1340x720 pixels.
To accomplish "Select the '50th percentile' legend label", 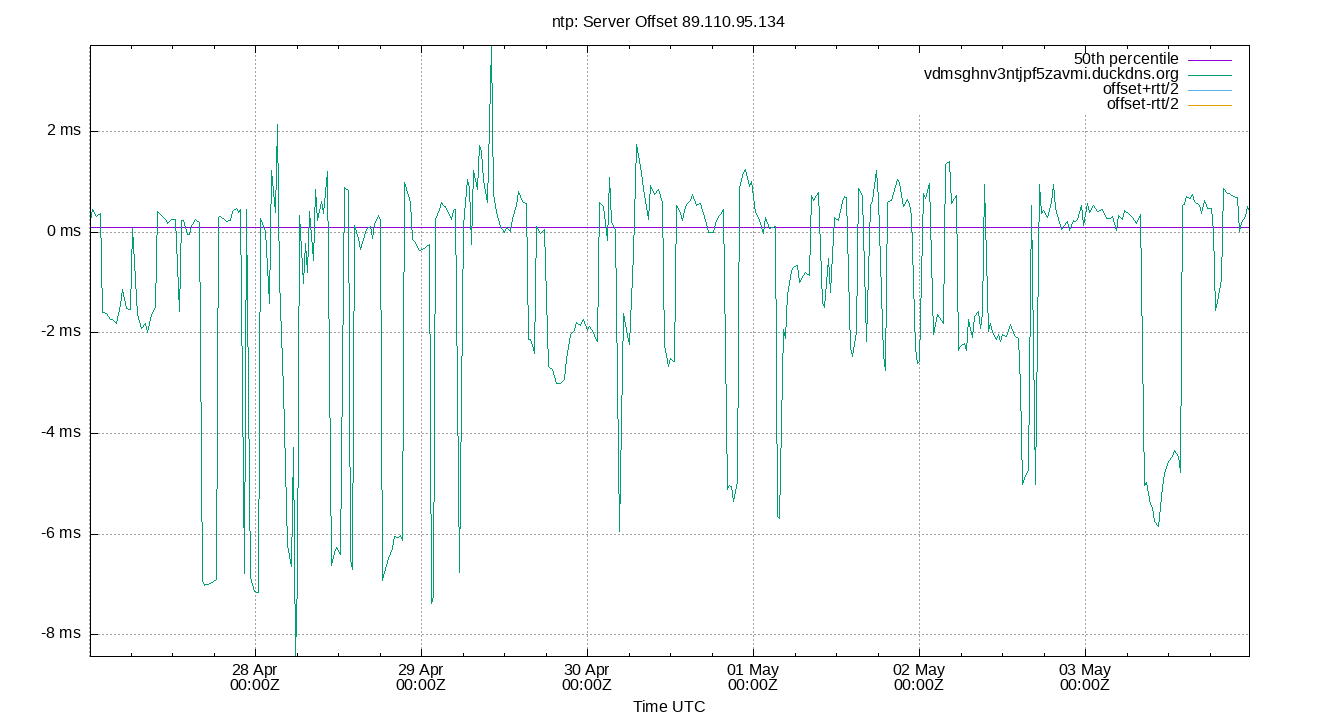I will (x=1126, y=58).
